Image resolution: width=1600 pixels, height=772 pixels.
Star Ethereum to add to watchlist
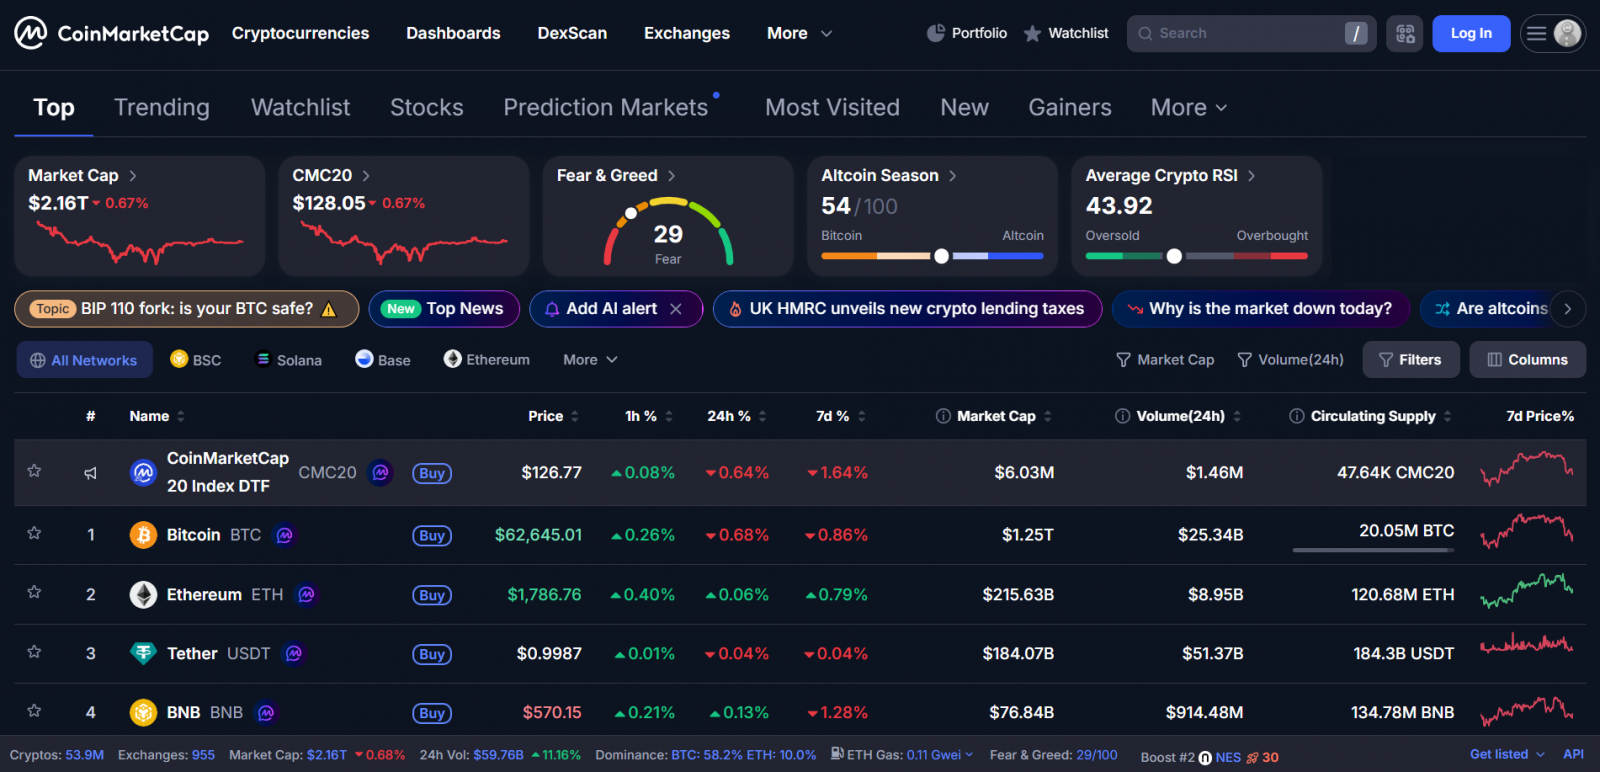pos(34,592)
